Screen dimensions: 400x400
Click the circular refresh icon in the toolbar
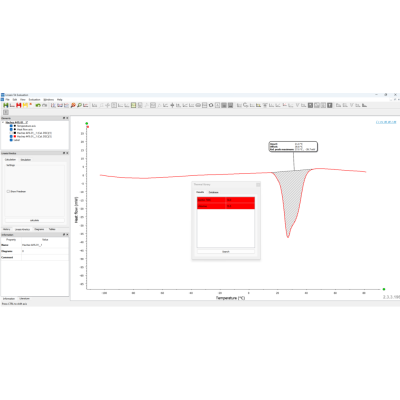[211, 105]
